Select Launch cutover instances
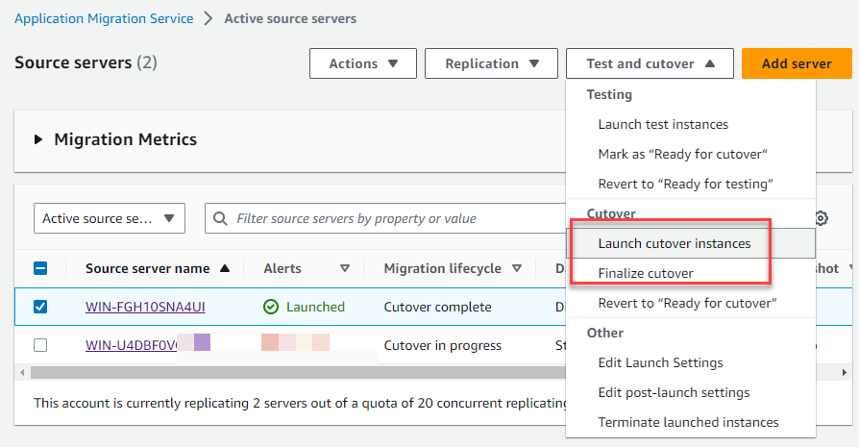This screenshot has height=447, width=860. pos(674,243)
